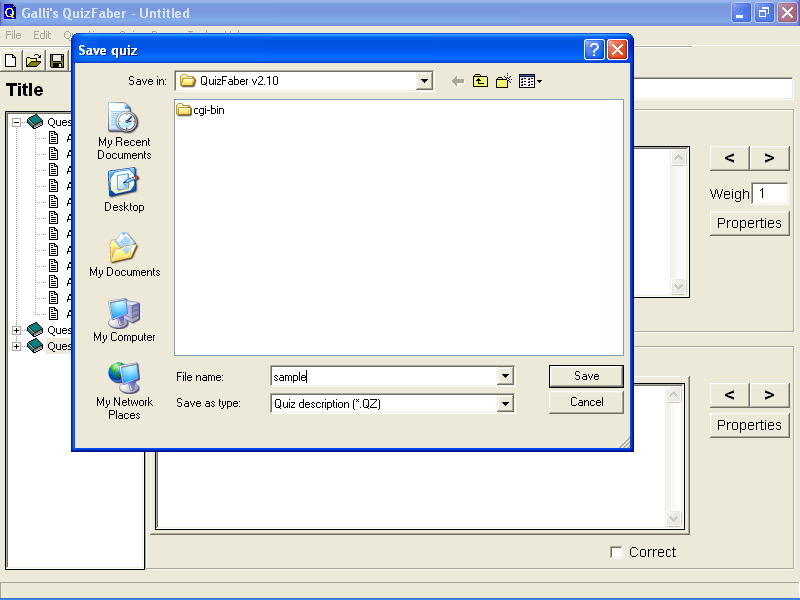Expand the second Questions tree node
Viewport: 800px width, 600px height.
[16, 330]
